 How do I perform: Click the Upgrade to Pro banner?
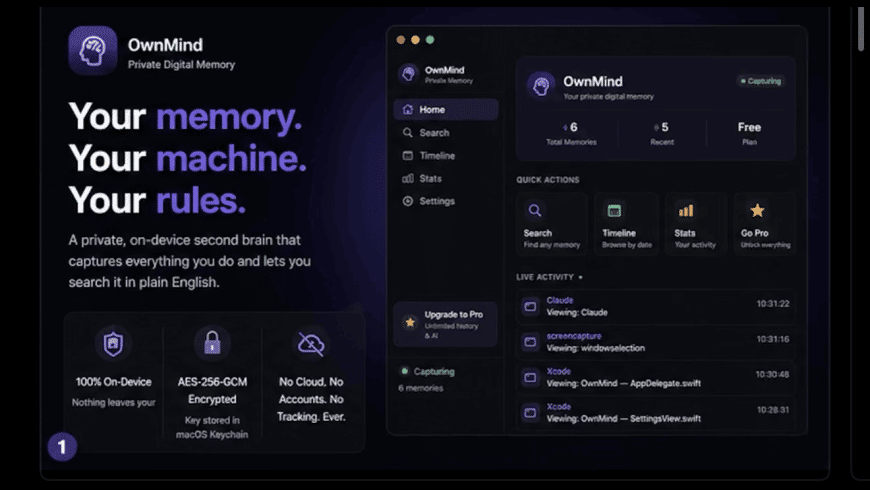pyautogui.click(x=446, y=324)
